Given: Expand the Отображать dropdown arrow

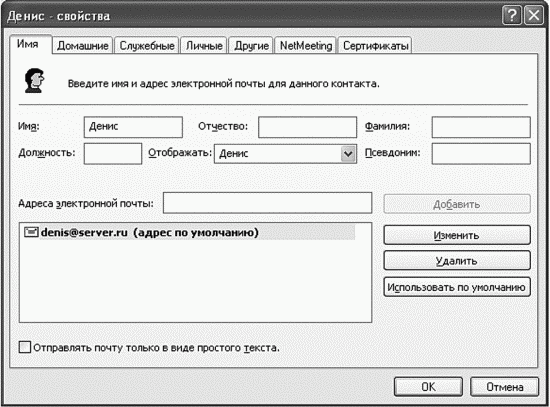Looking at the screenshot, I should 348,154.
